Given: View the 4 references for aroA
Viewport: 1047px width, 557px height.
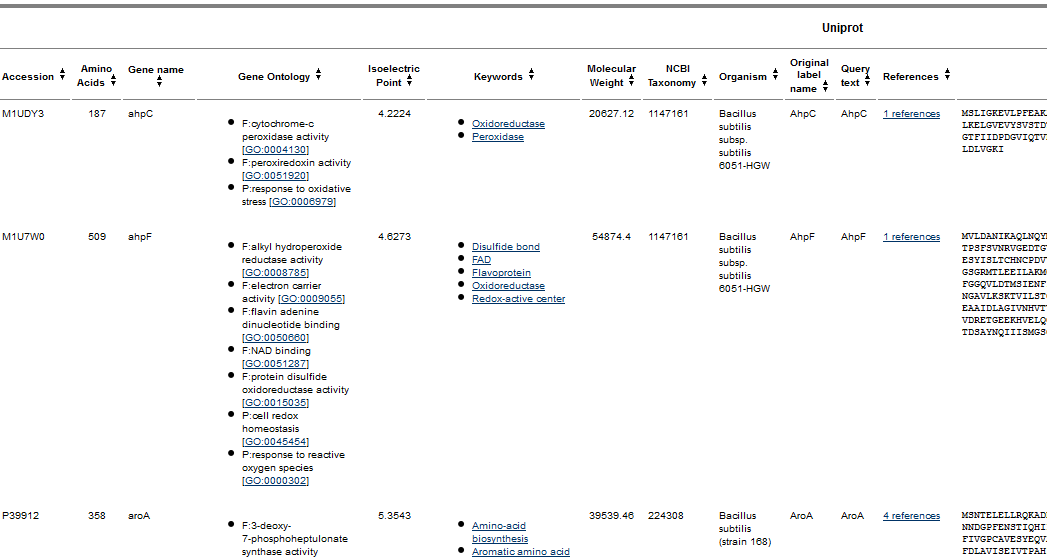Looking at the screenshot, I should pyautogui.click(x=911, y=516).
